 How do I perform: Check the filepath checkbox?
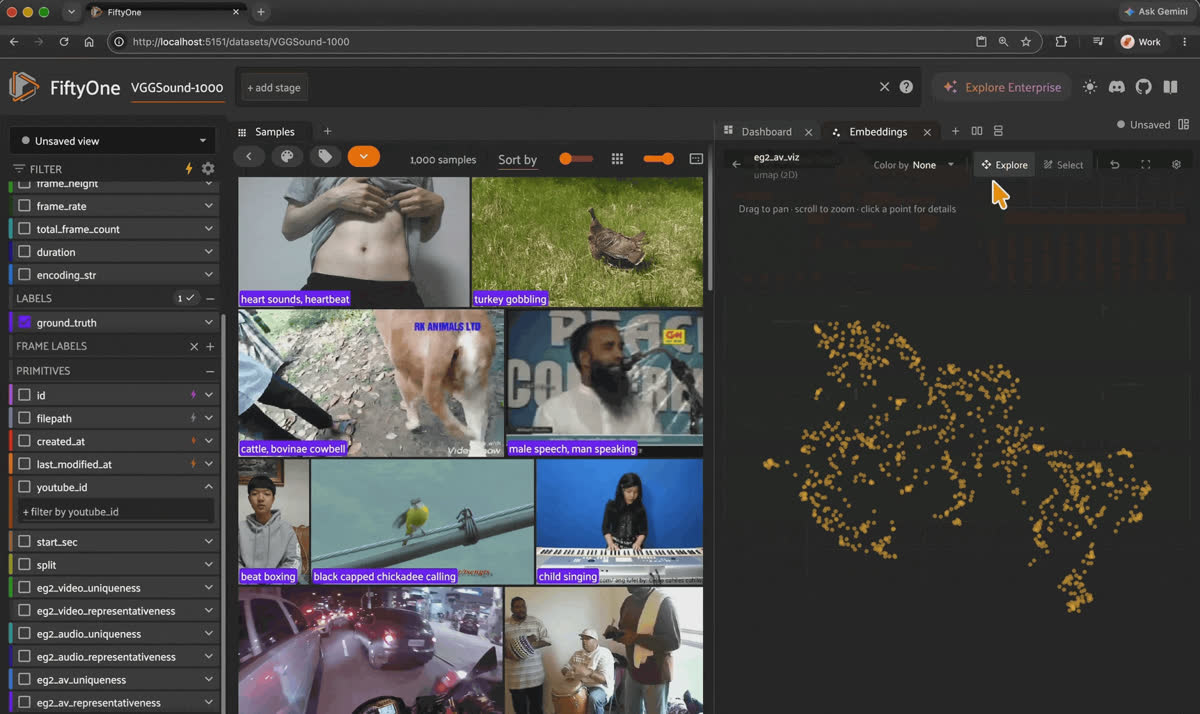click(25, 418)
